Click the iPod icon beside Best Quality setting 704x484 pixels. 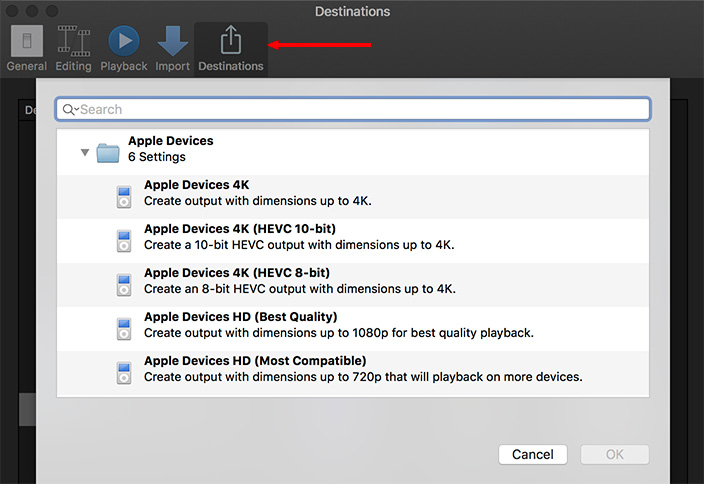pyautogui.click(x=124, y=329)
